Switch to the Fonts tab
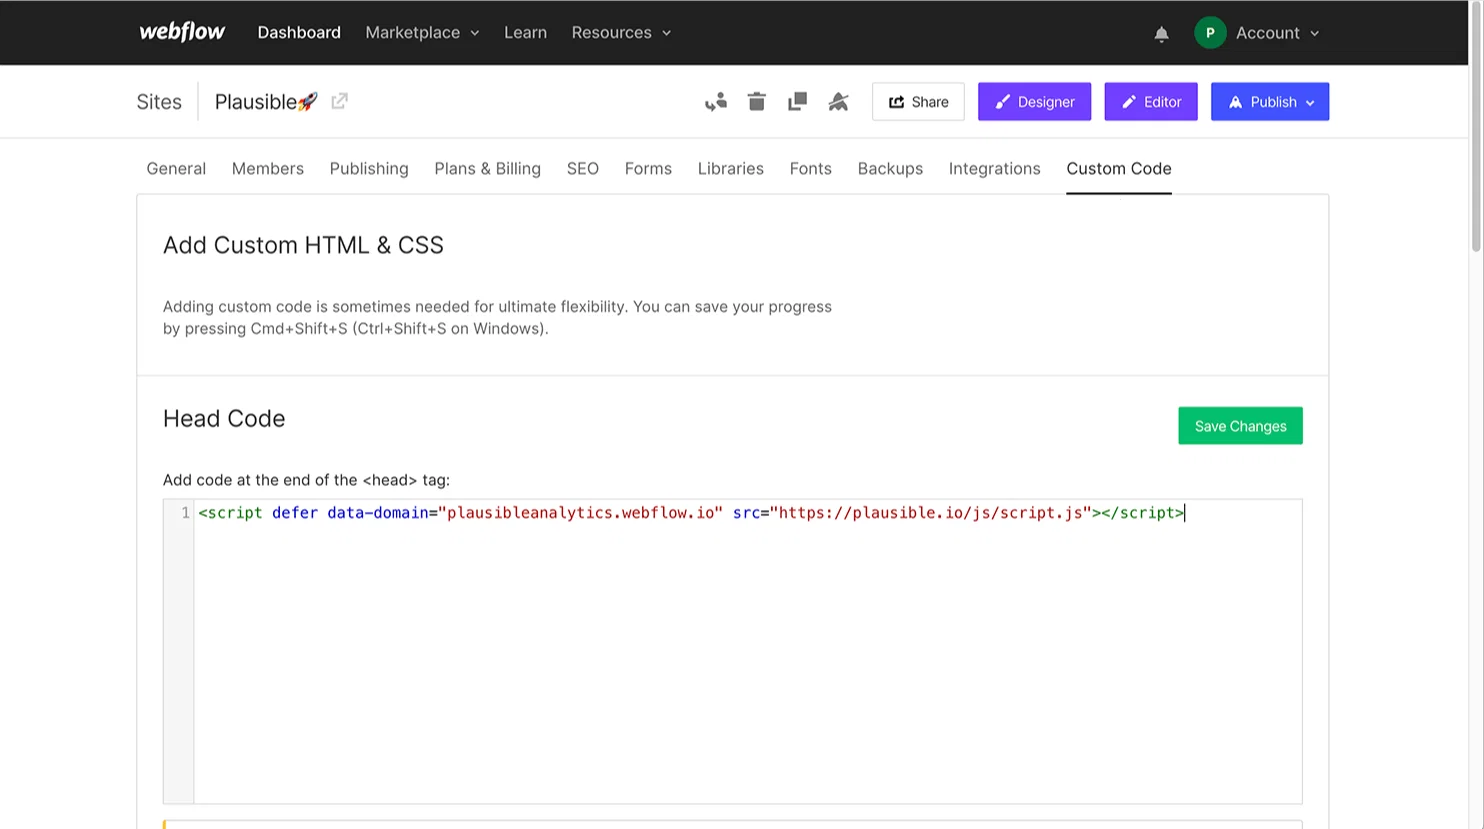 (x=810, y=168)
